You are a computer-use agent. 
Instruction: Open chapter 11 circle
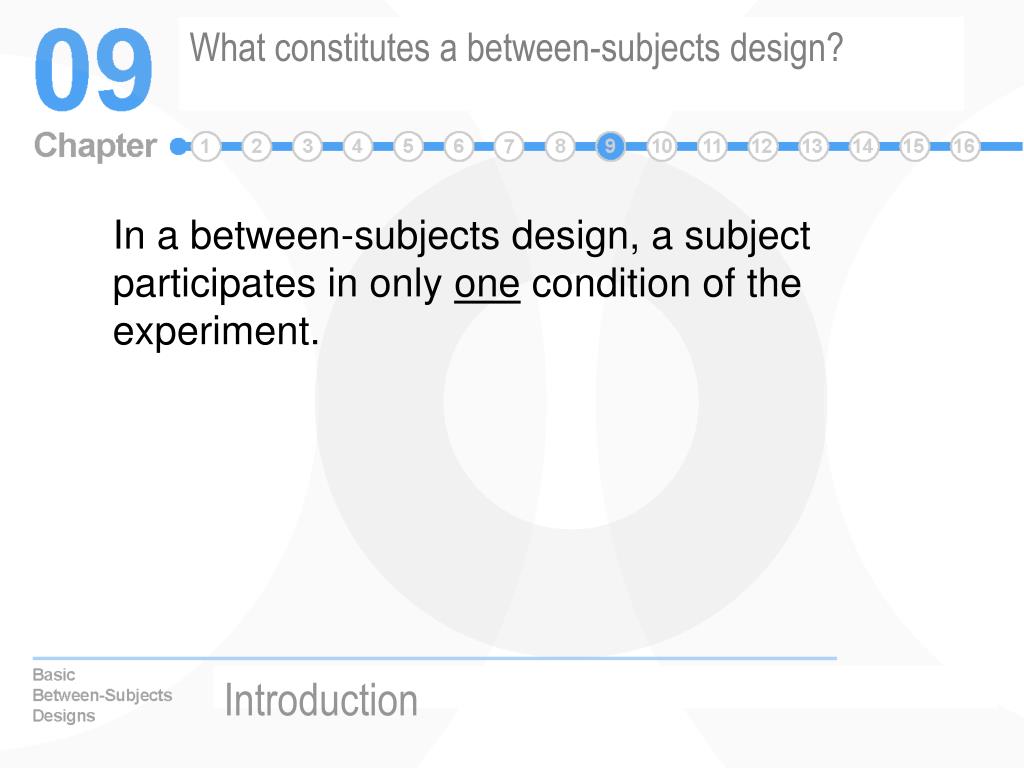712,146
